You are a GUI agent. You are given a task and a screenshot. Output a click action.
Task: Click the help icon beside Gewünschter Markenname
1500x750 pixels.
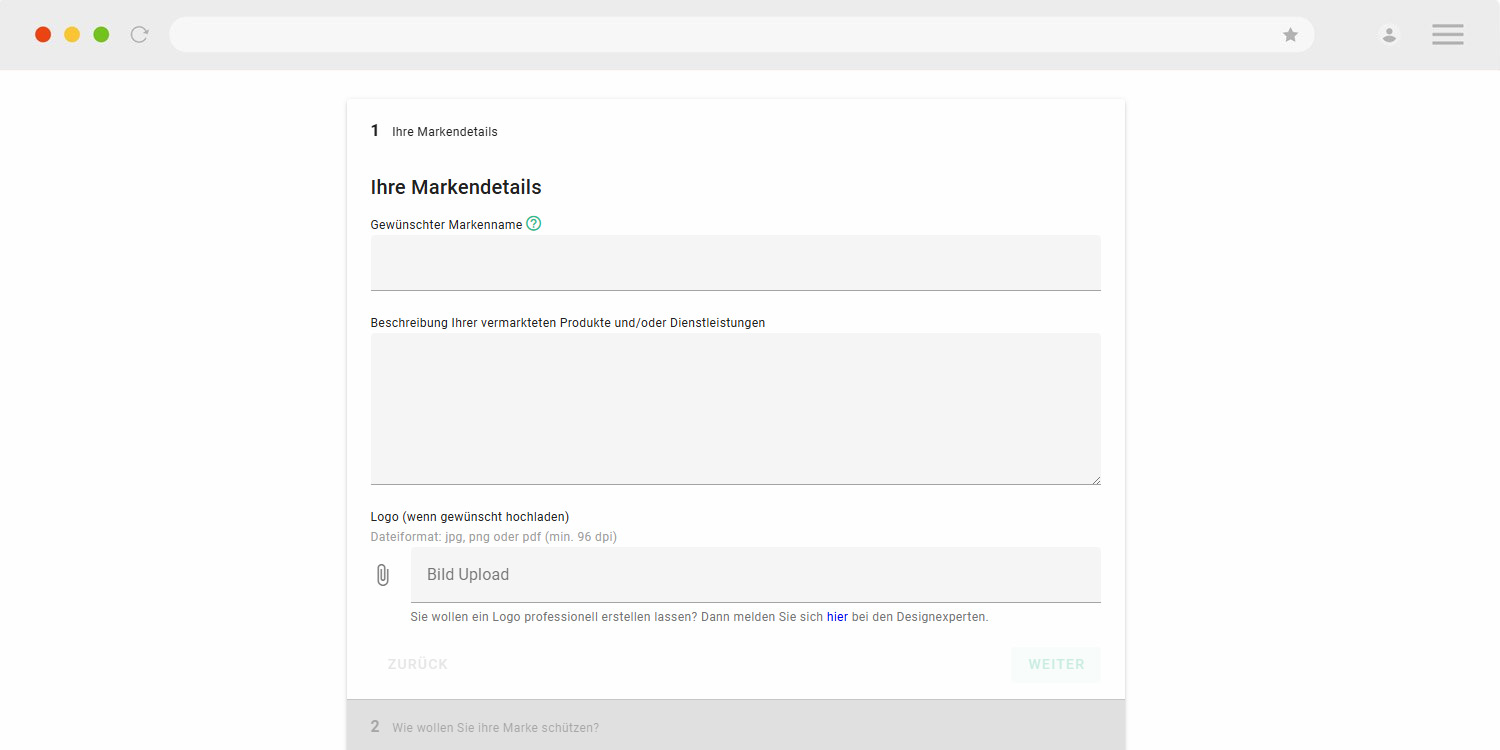pyautogui.click(x=534, y=224)
